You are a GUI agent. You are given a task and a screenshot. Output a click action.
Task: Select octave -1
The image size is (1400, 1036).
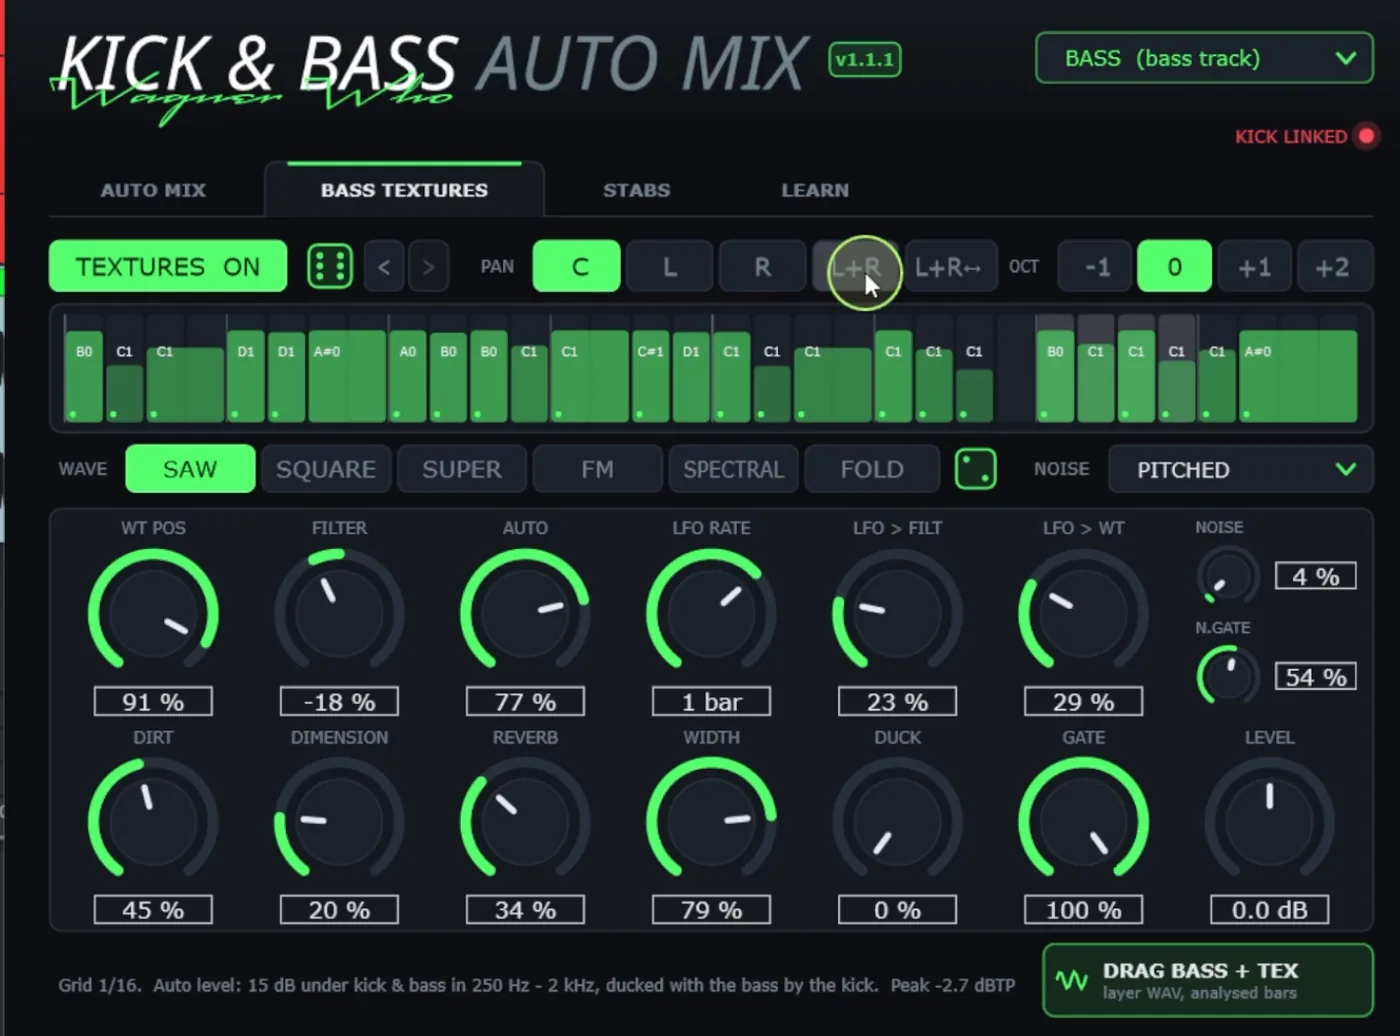tap(1097, 267)
